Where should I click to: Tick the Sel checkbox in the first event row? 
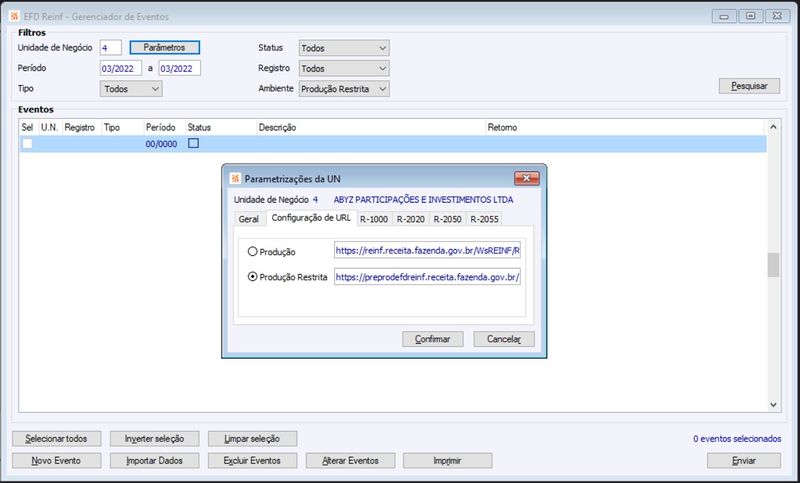pyautogui.click(x=27, y=144)
